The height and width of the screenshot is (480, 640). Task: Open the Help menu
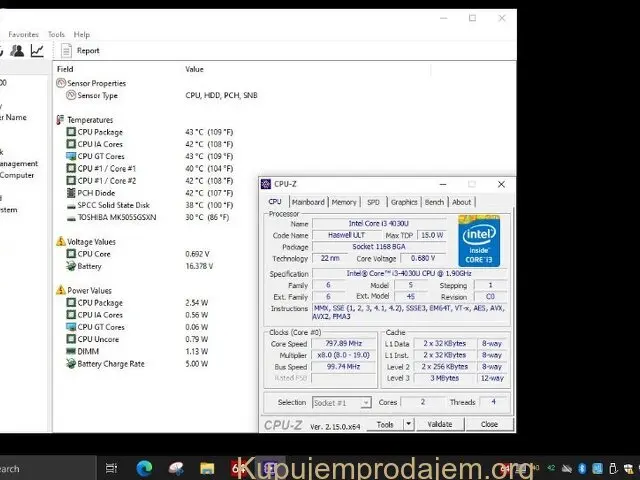[x=82, y=34]
